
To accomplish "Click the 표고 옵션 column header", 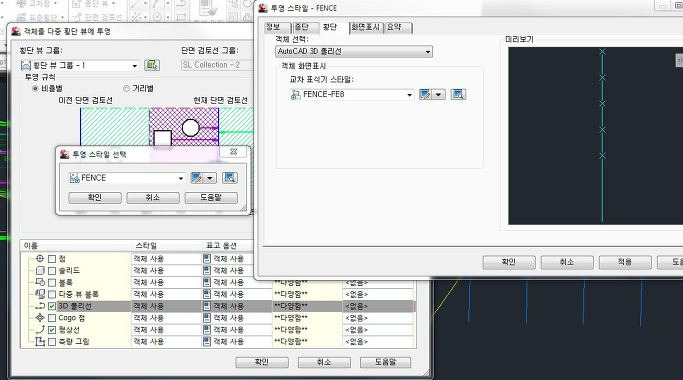I will (227, 246).
